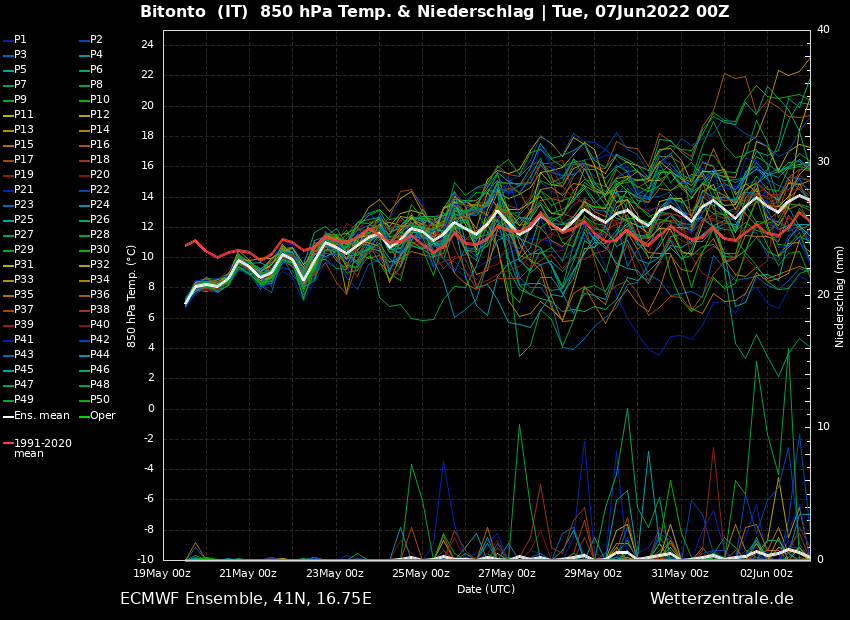Click temperature axis tick 24

coord(147,45)
